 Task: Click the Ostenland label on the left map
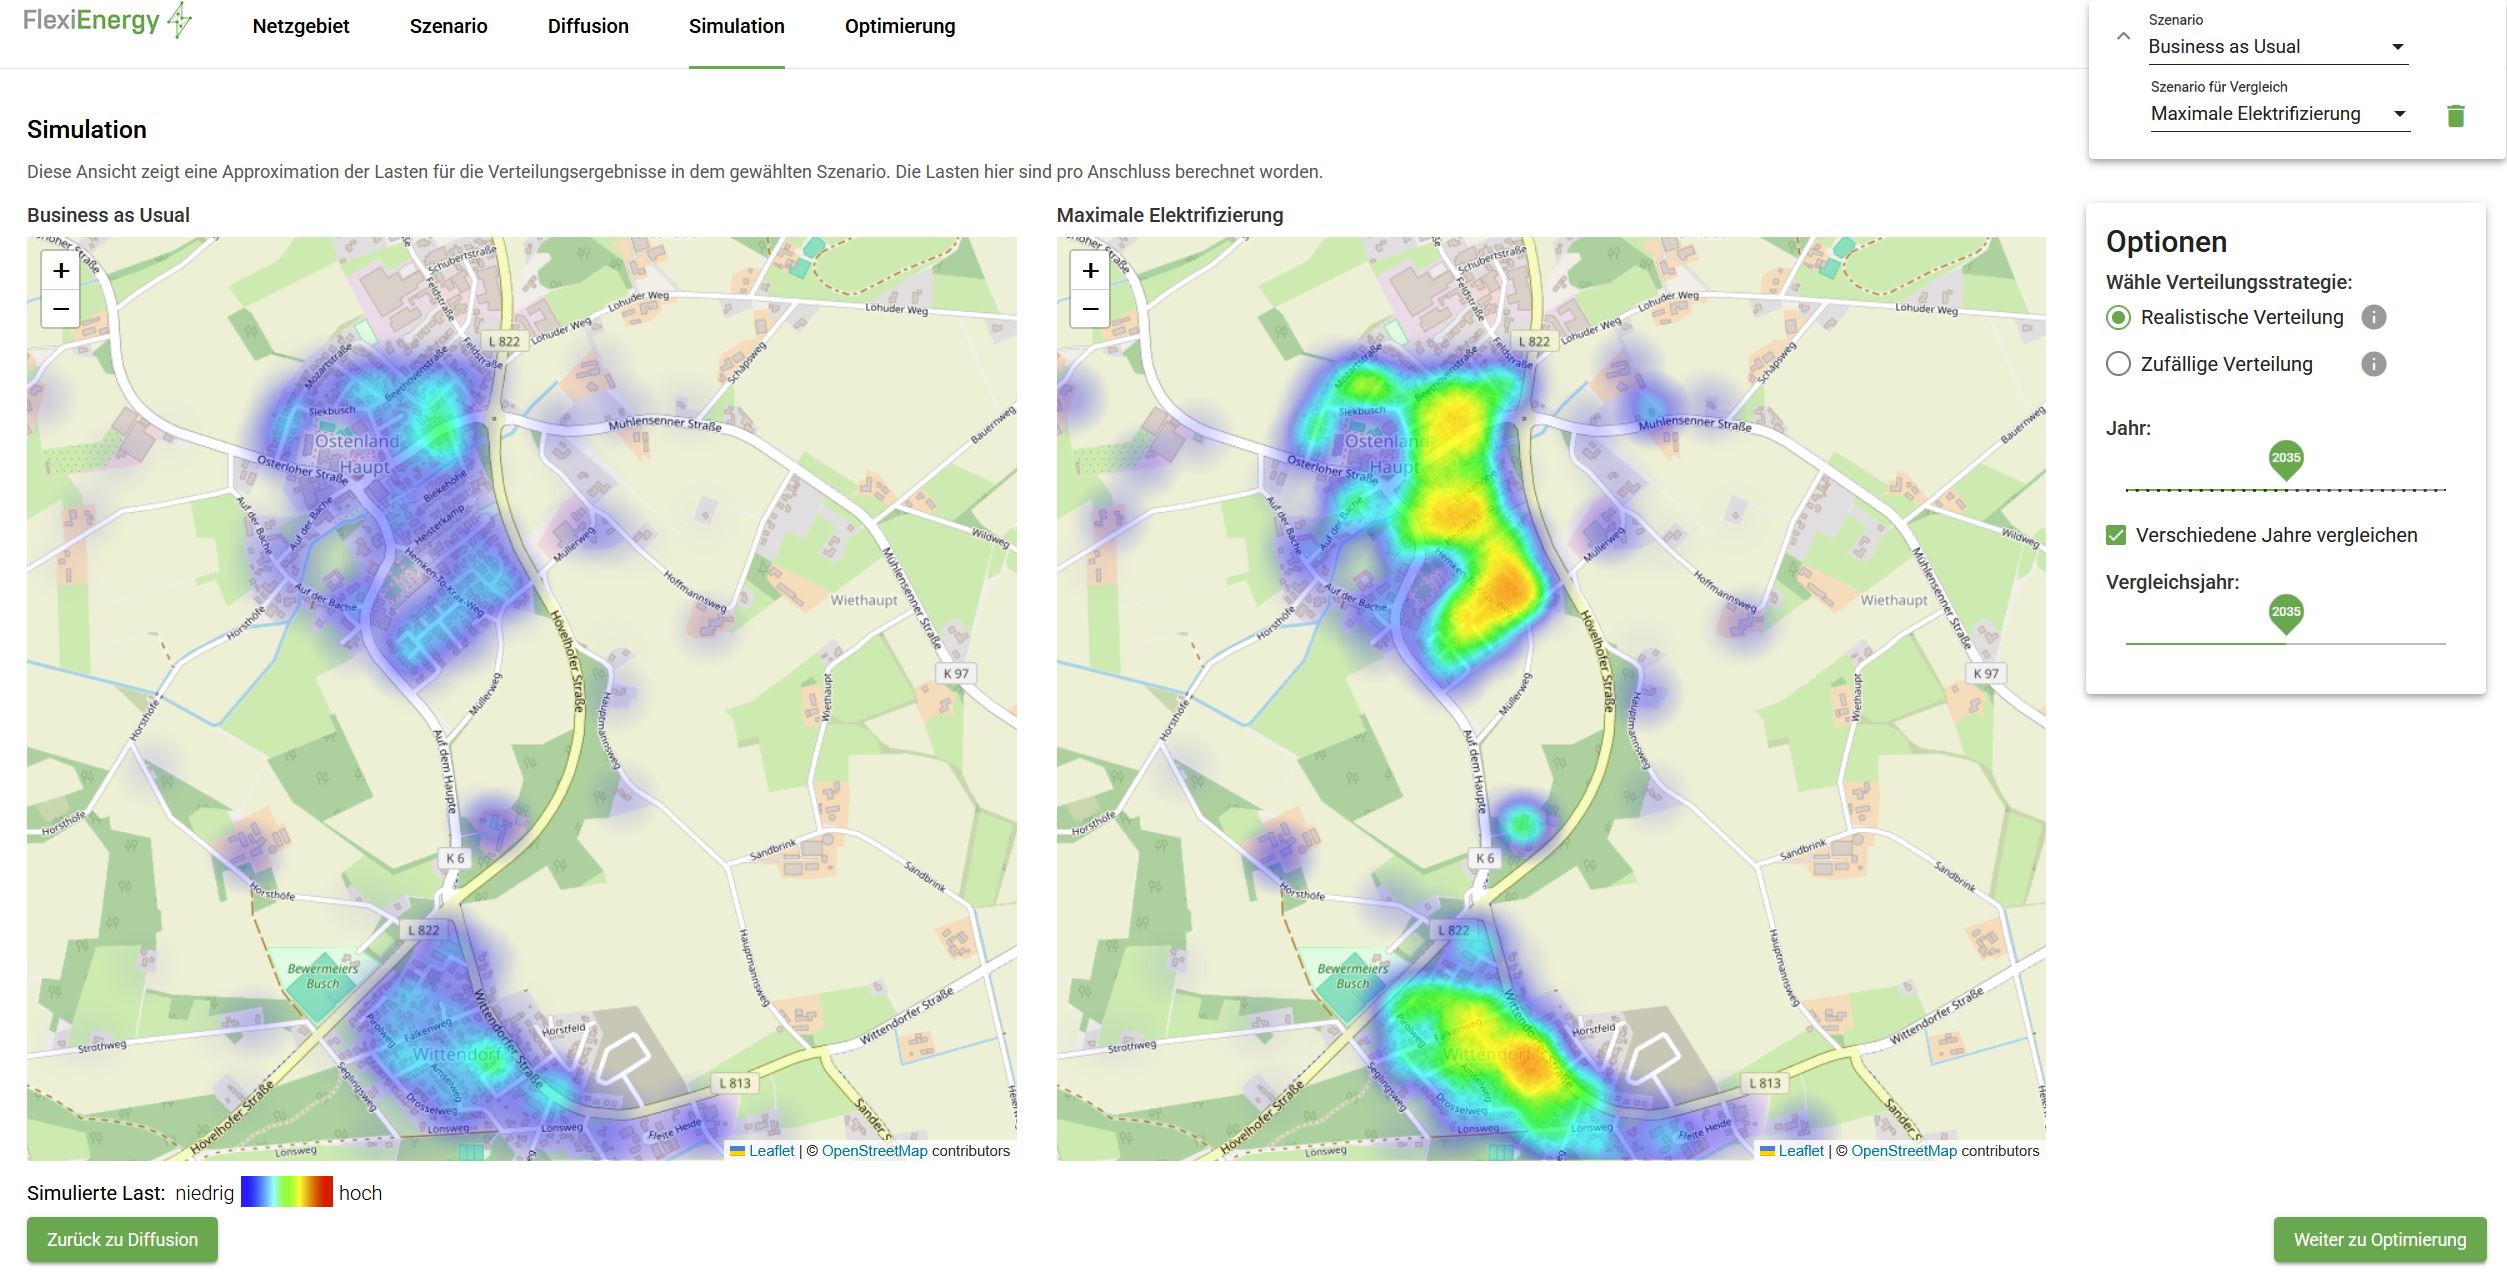357,441
